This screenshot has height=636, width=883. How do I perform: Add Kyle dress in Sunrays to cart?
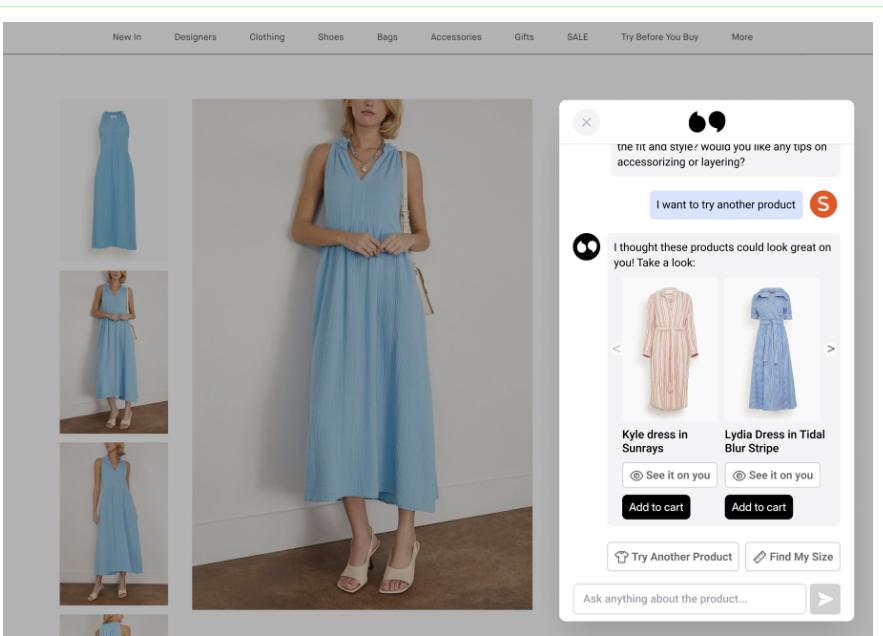click(656, 507)
